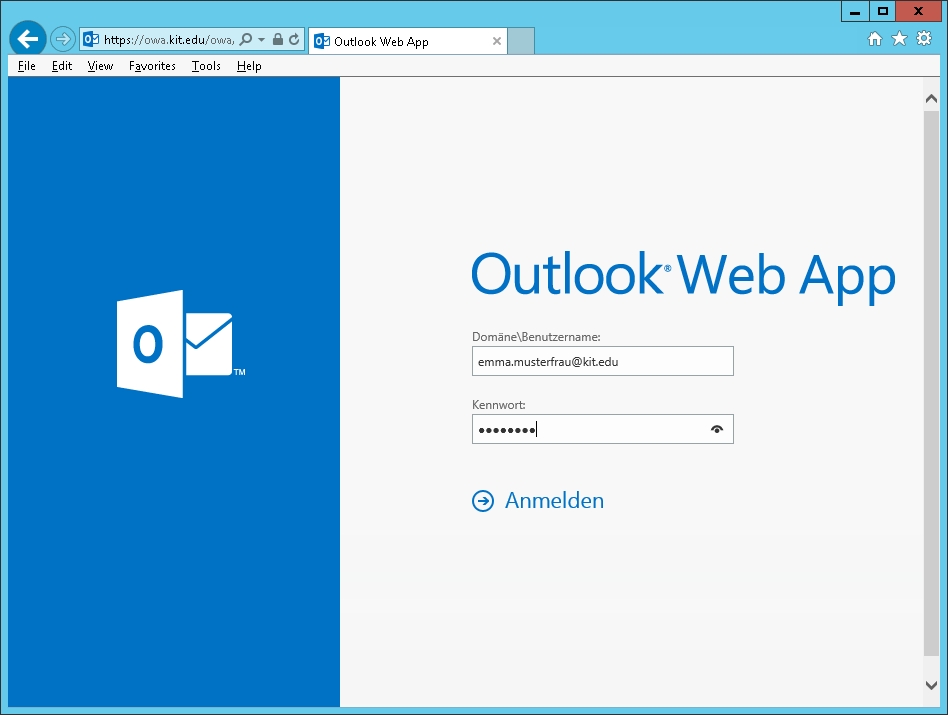
Task: Open the Tools menu
Action: [x=206, y=66]
